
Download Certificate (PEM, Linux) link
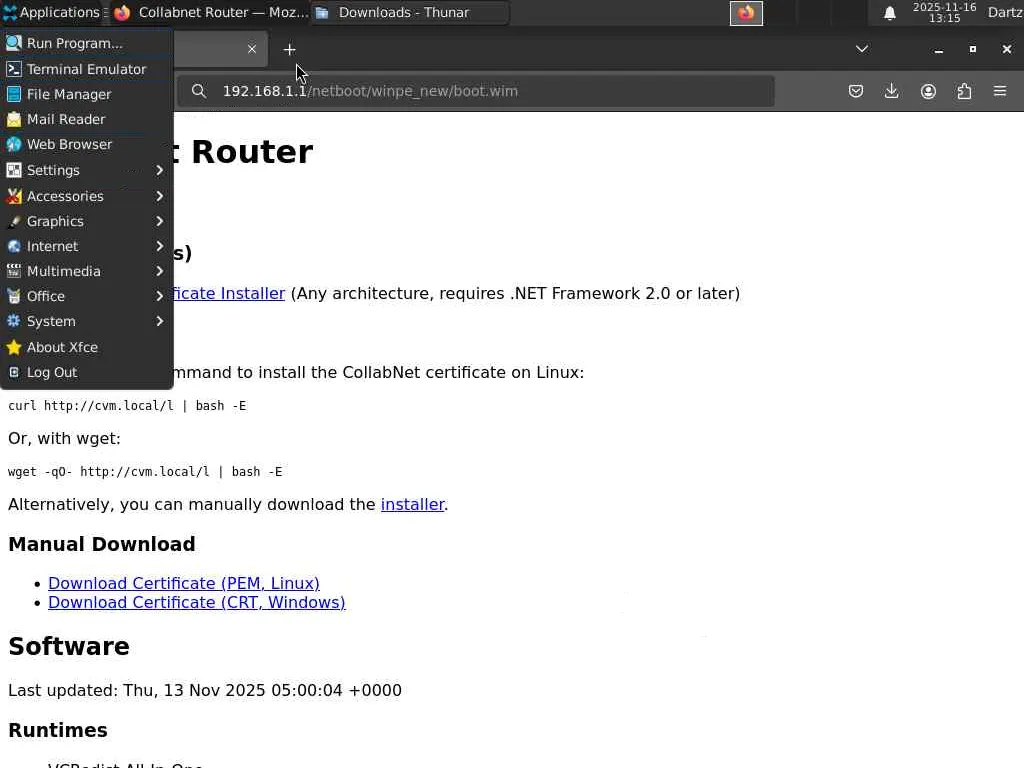coord(184,583)
